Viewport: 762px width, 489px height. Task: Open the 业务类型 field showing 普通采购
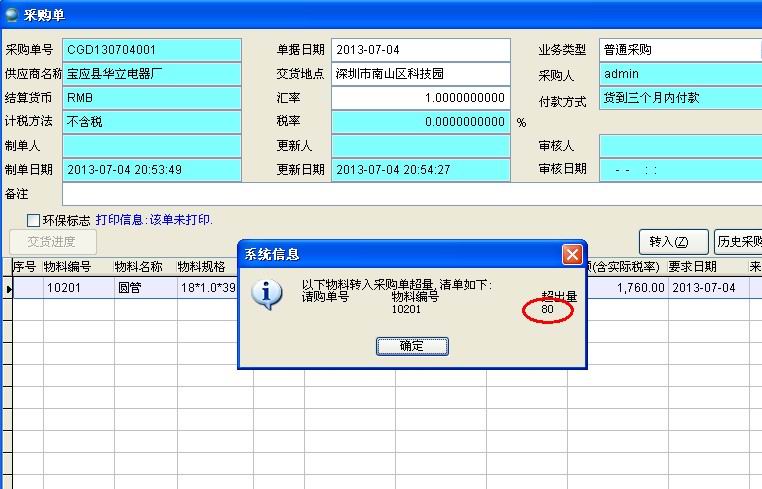(680, 50)
